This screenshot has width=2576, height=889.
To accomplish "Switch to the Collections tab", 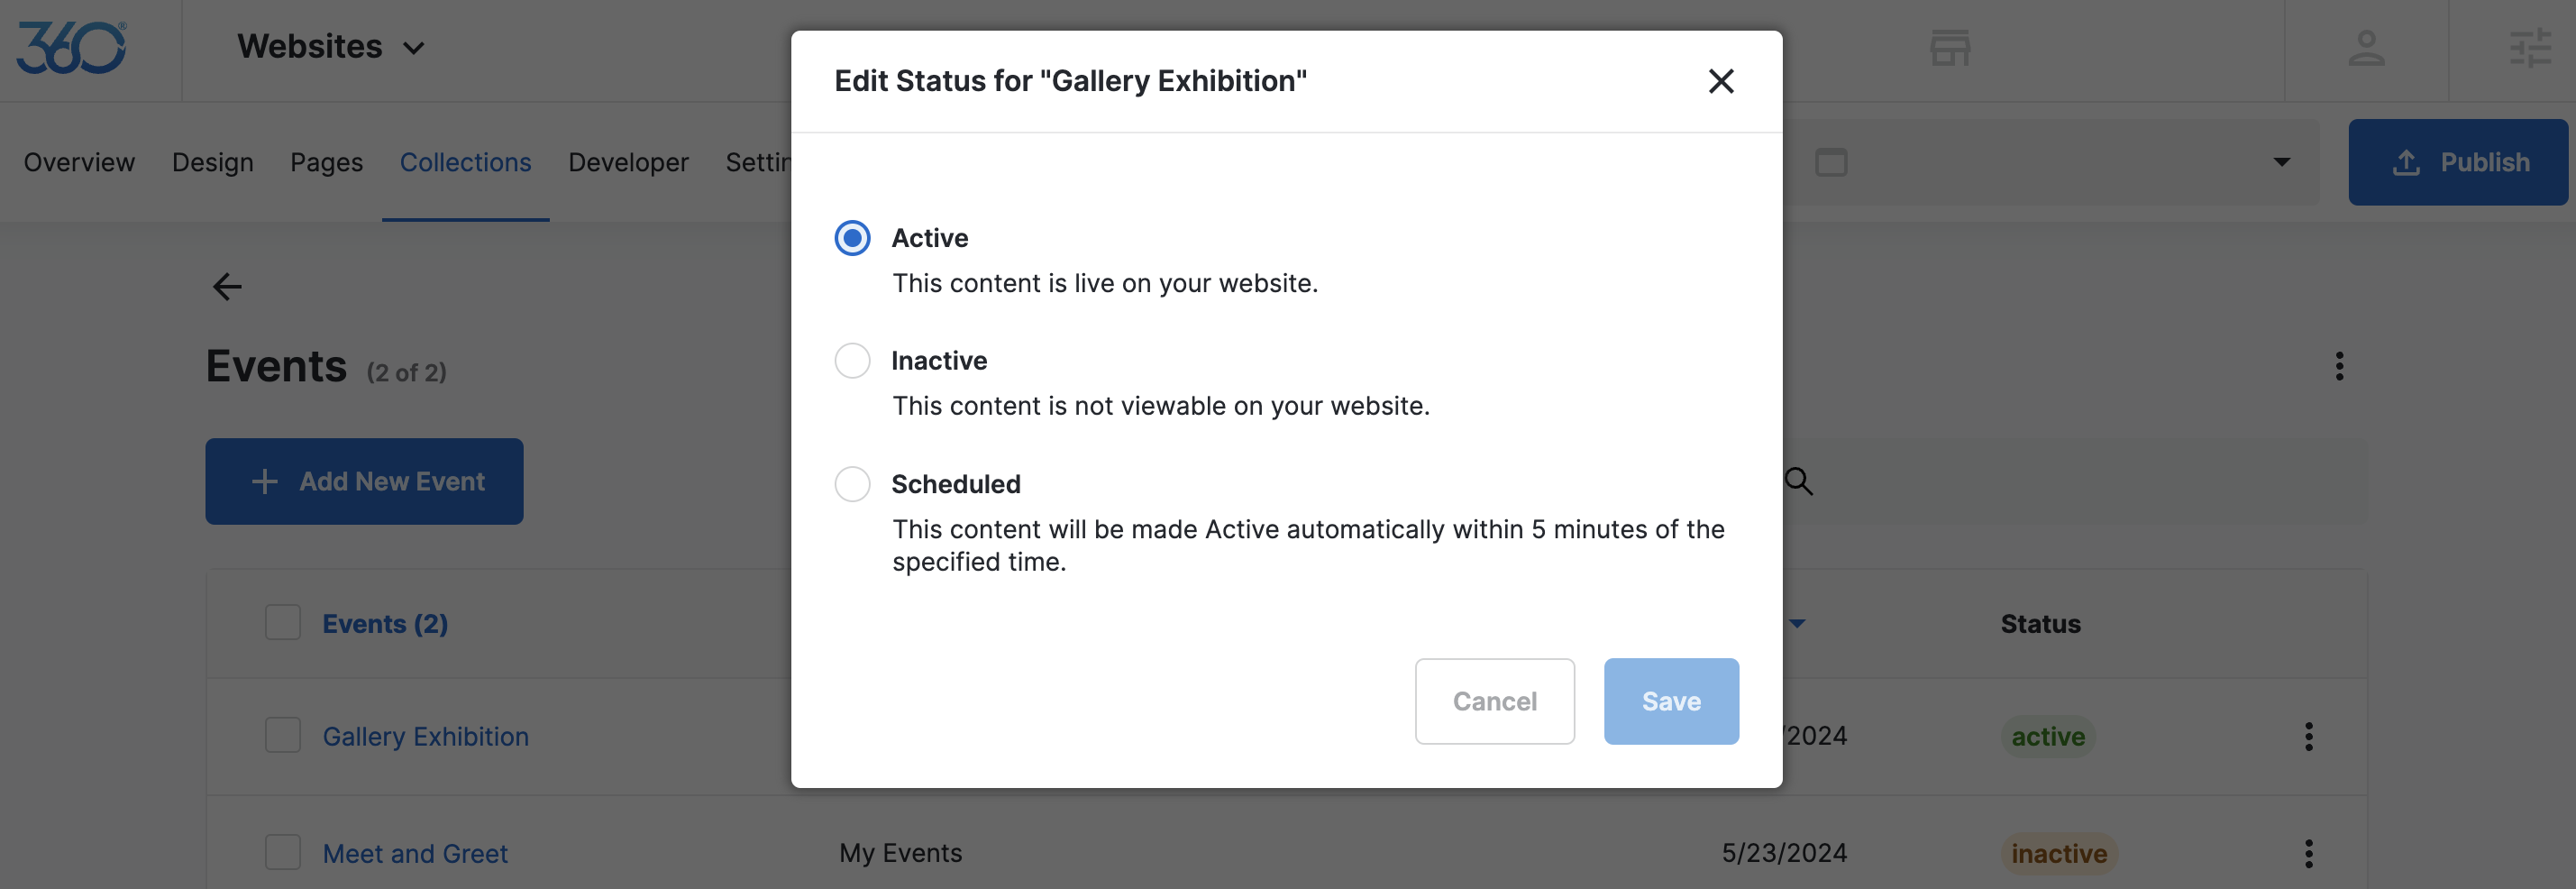I will point(465,162).
